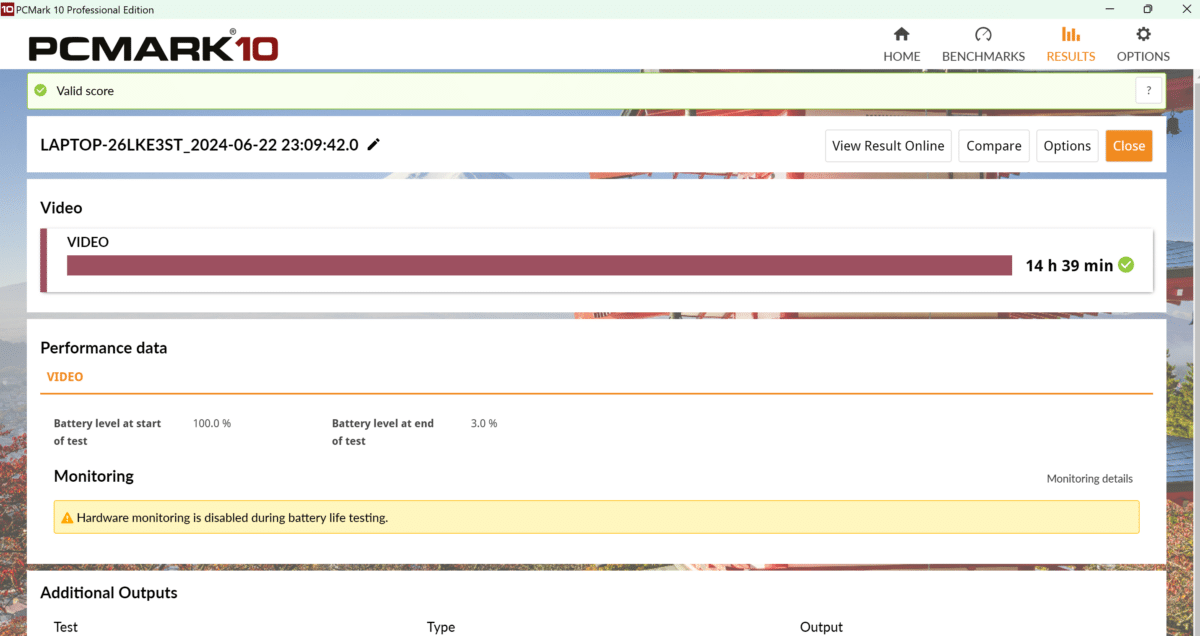Viewport: 1200px width, 636px height.
Task: Click the 'Additional Outputs' heading
Action: pyautogui.click(x=109, y=592)
